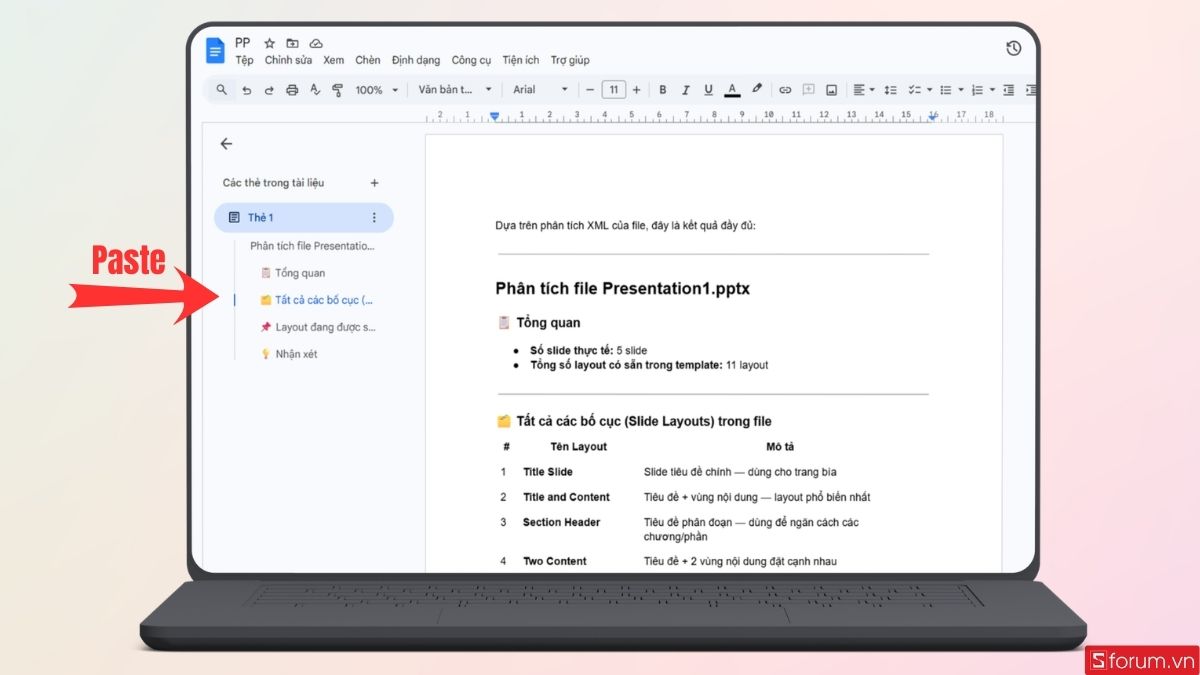
Task: Open text alignment options
Action: [862, 90]
